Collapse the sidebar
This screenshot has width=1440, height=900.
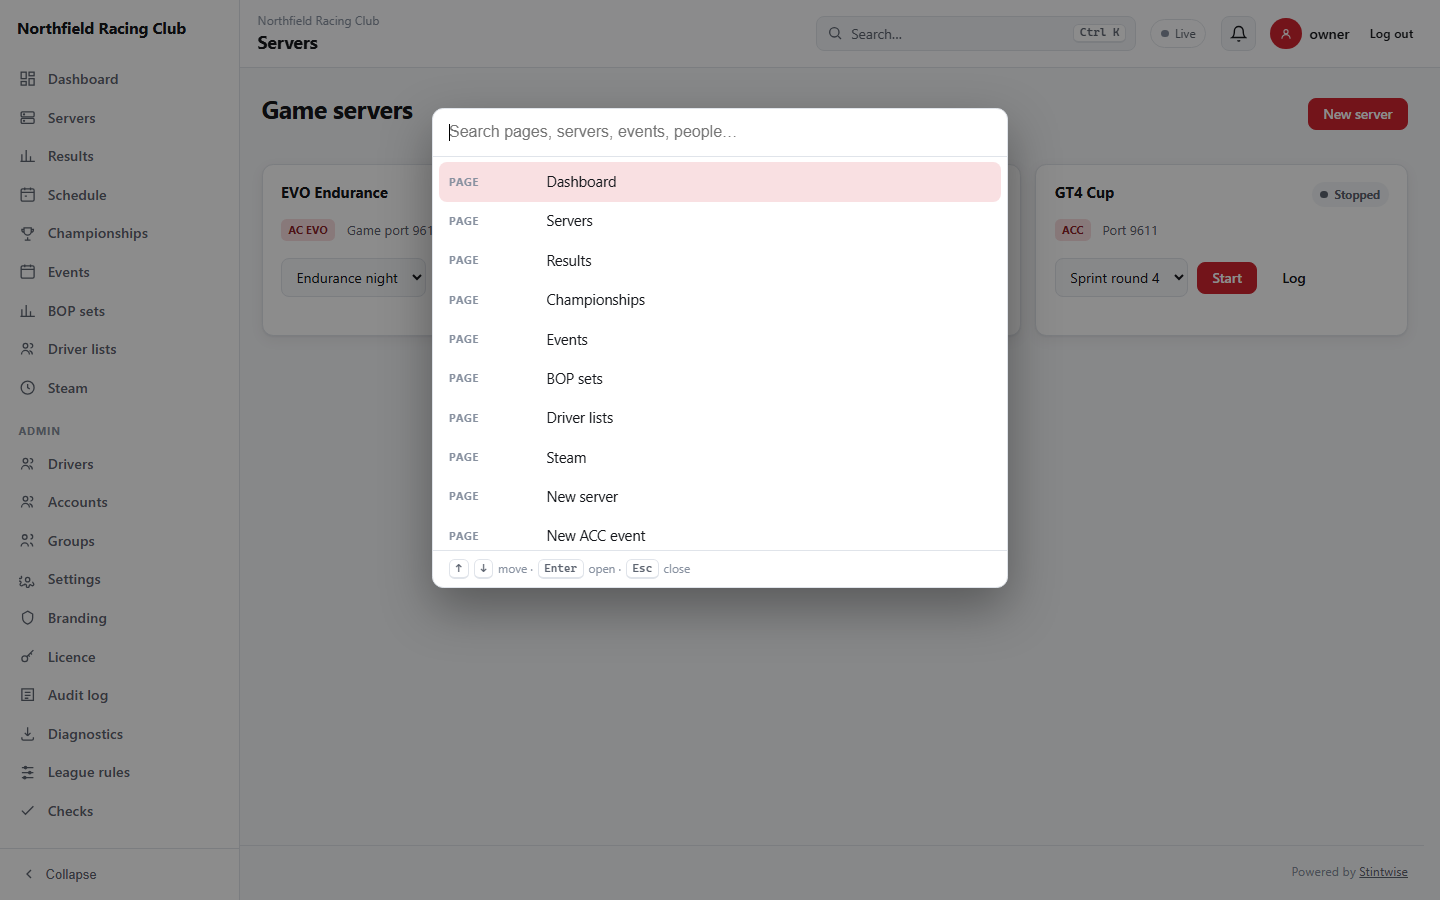click(x=60, y=874)
